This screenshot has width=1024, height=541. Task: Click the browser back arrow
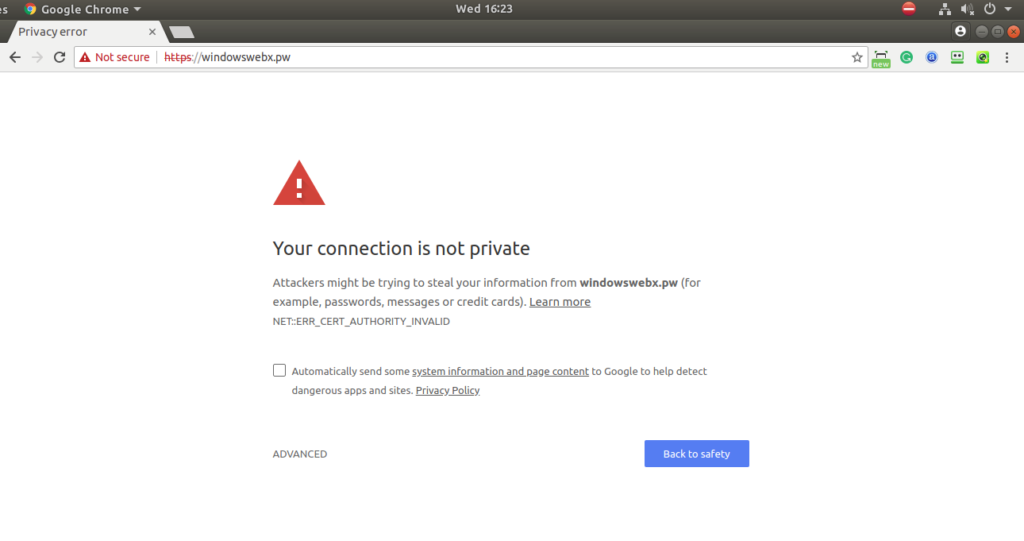coord(14,58)
